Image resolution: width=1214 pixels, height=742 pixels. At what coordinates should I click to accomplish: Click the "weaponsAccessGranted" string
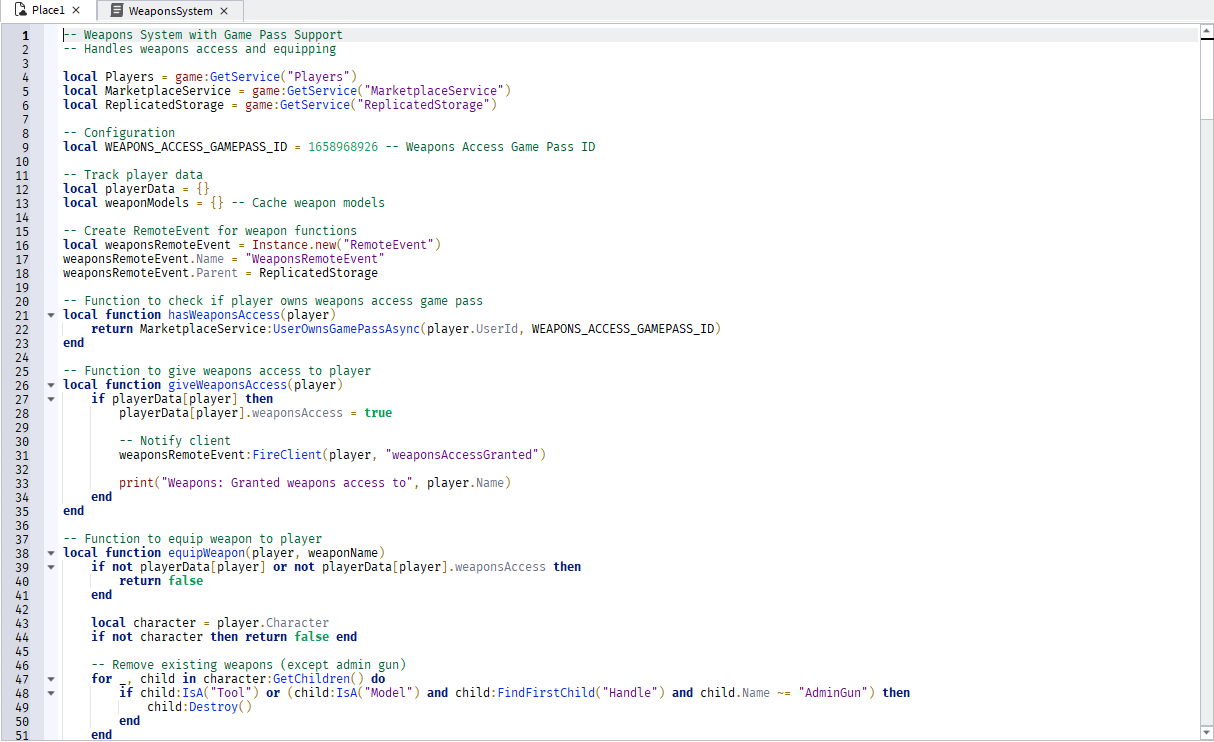[x=462, y=455]
